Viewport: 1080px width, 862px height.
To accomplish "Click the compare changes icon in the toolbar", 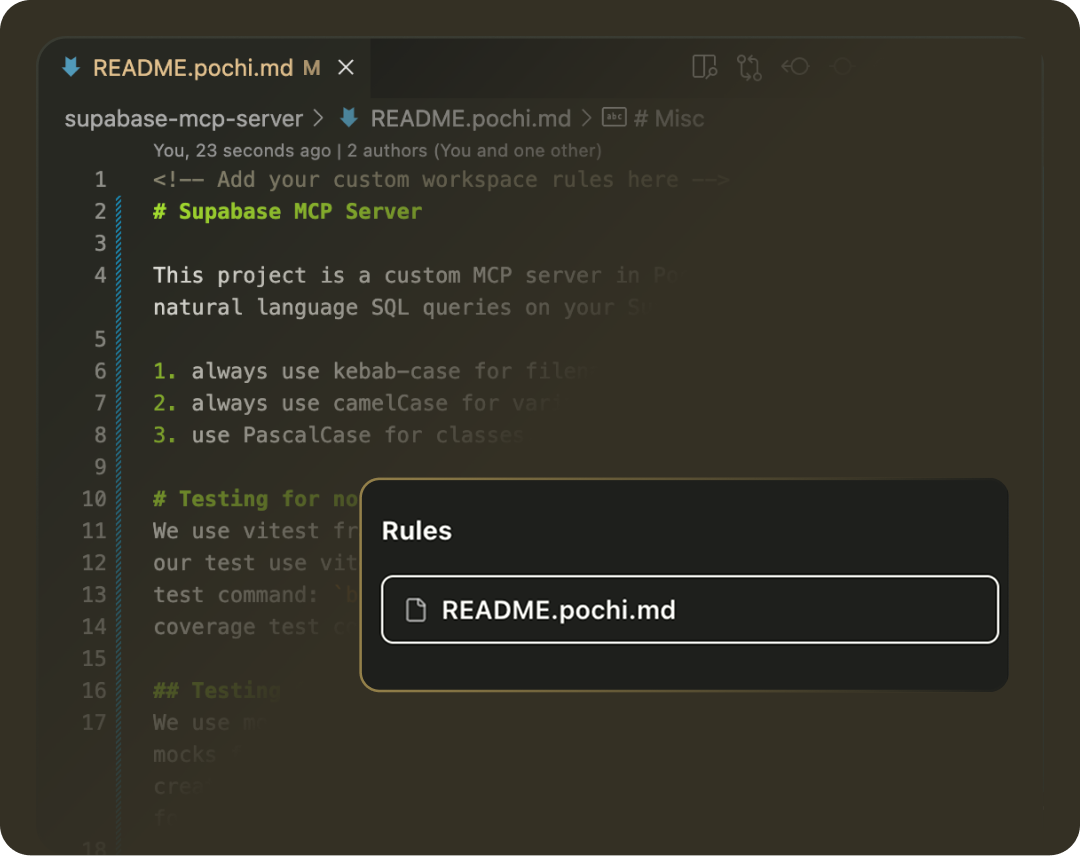I will (749, 68).
